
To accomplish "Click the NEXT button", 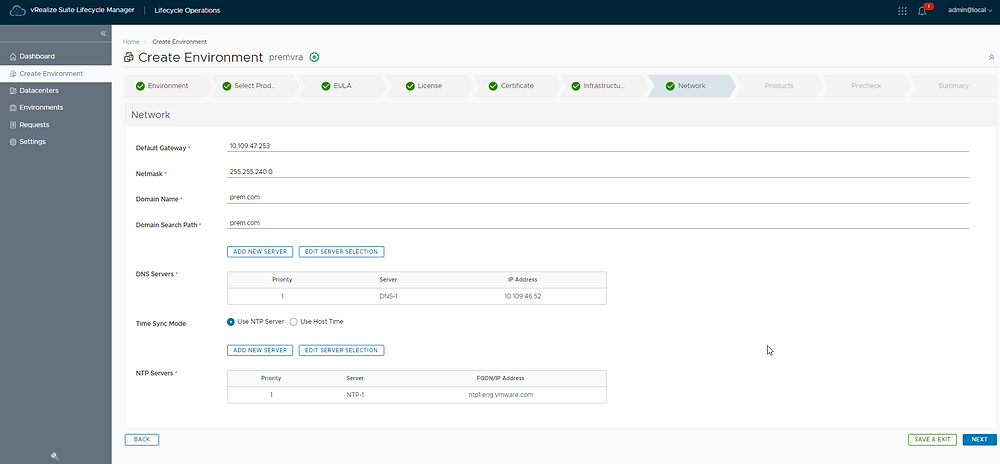I will click(x=979, y=440).
